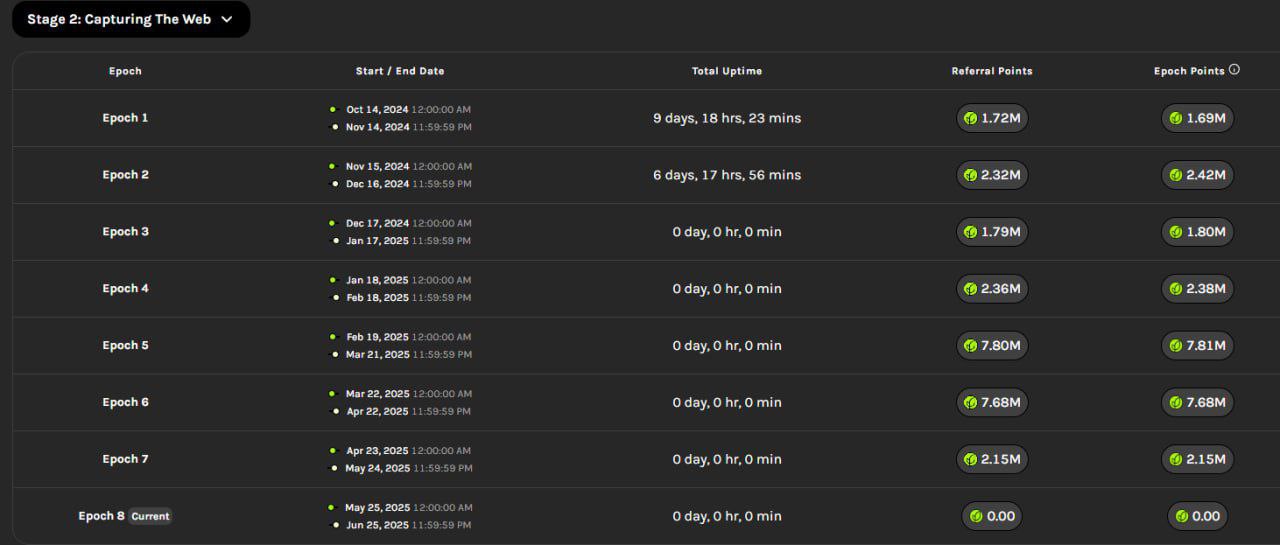
Task: Click the leaf icon in Epoch 5 referral points
Action: [x=970, y=346]
